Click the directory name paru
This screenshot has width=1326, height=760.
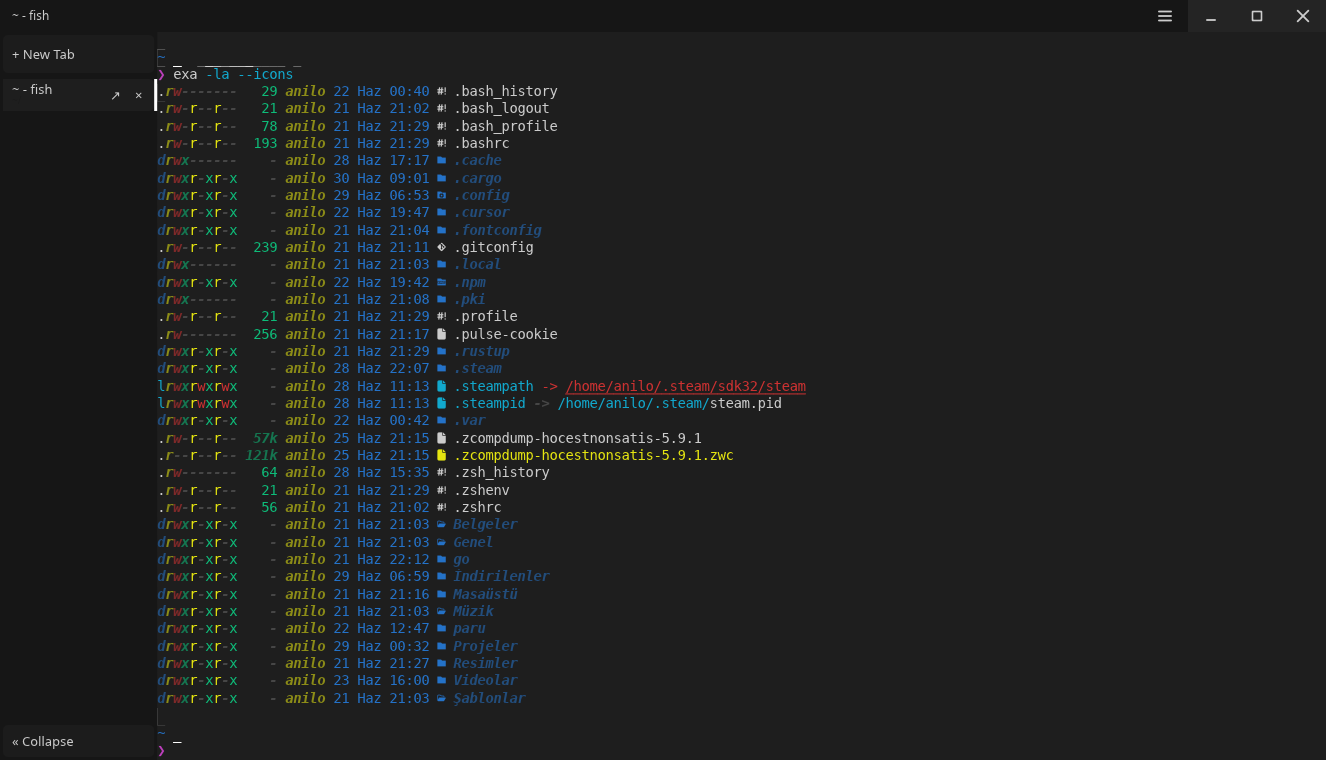[x=469, y=628]
